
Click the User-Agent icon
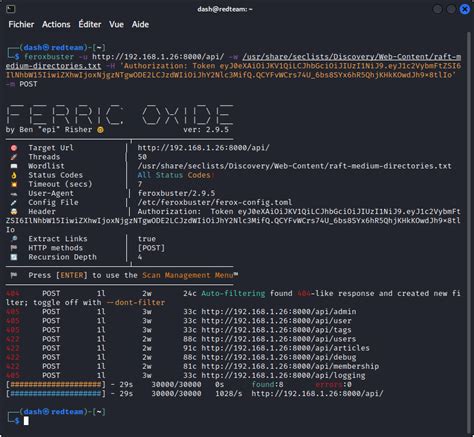click(14, 194)
